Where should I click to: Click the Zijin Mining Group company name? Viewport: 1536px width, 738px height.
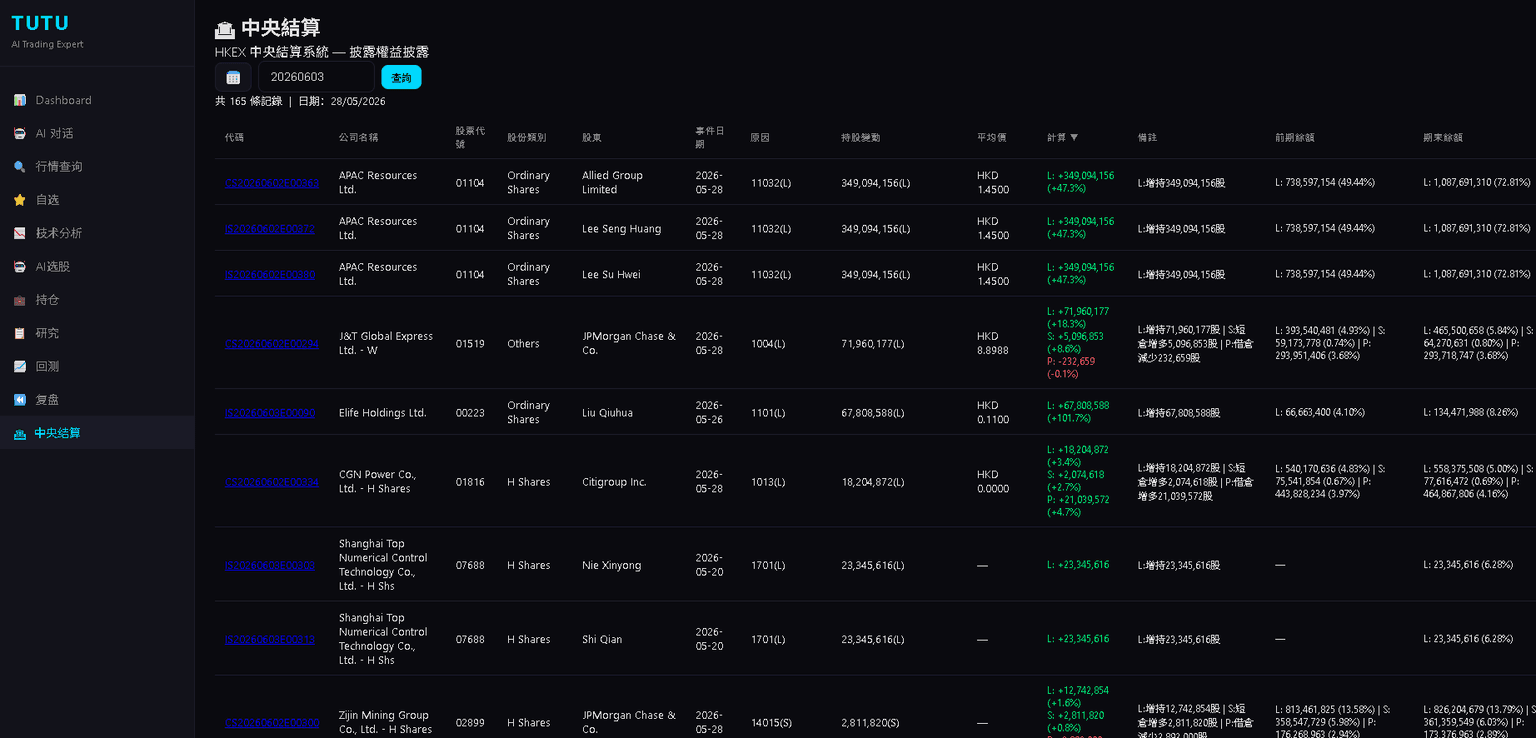click(385, 722)
